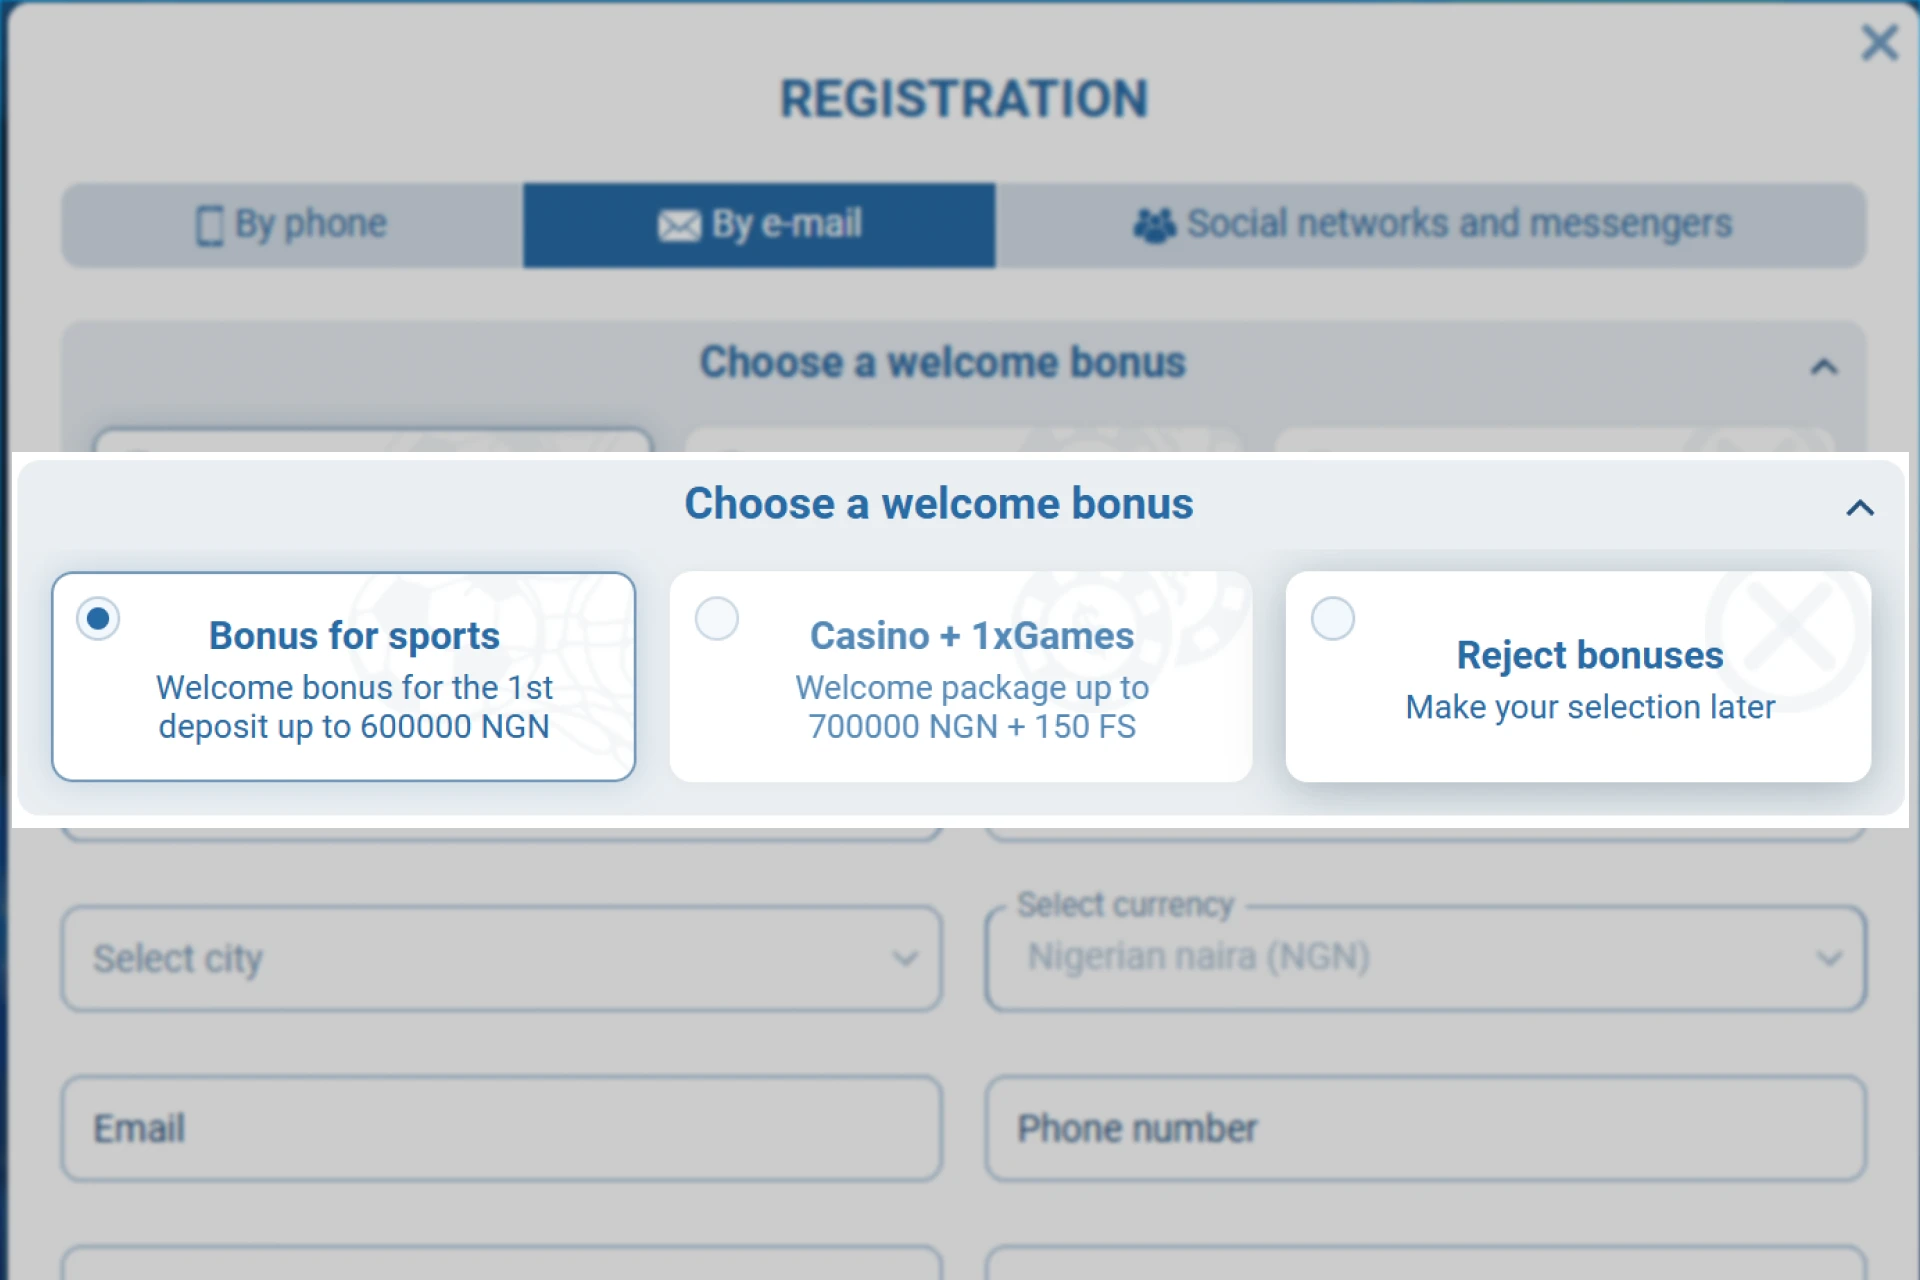Click the Reject bonuses card
Image resolution: width=1920 pixels, height=1280 pixels.
click(x=1580, y=677)
